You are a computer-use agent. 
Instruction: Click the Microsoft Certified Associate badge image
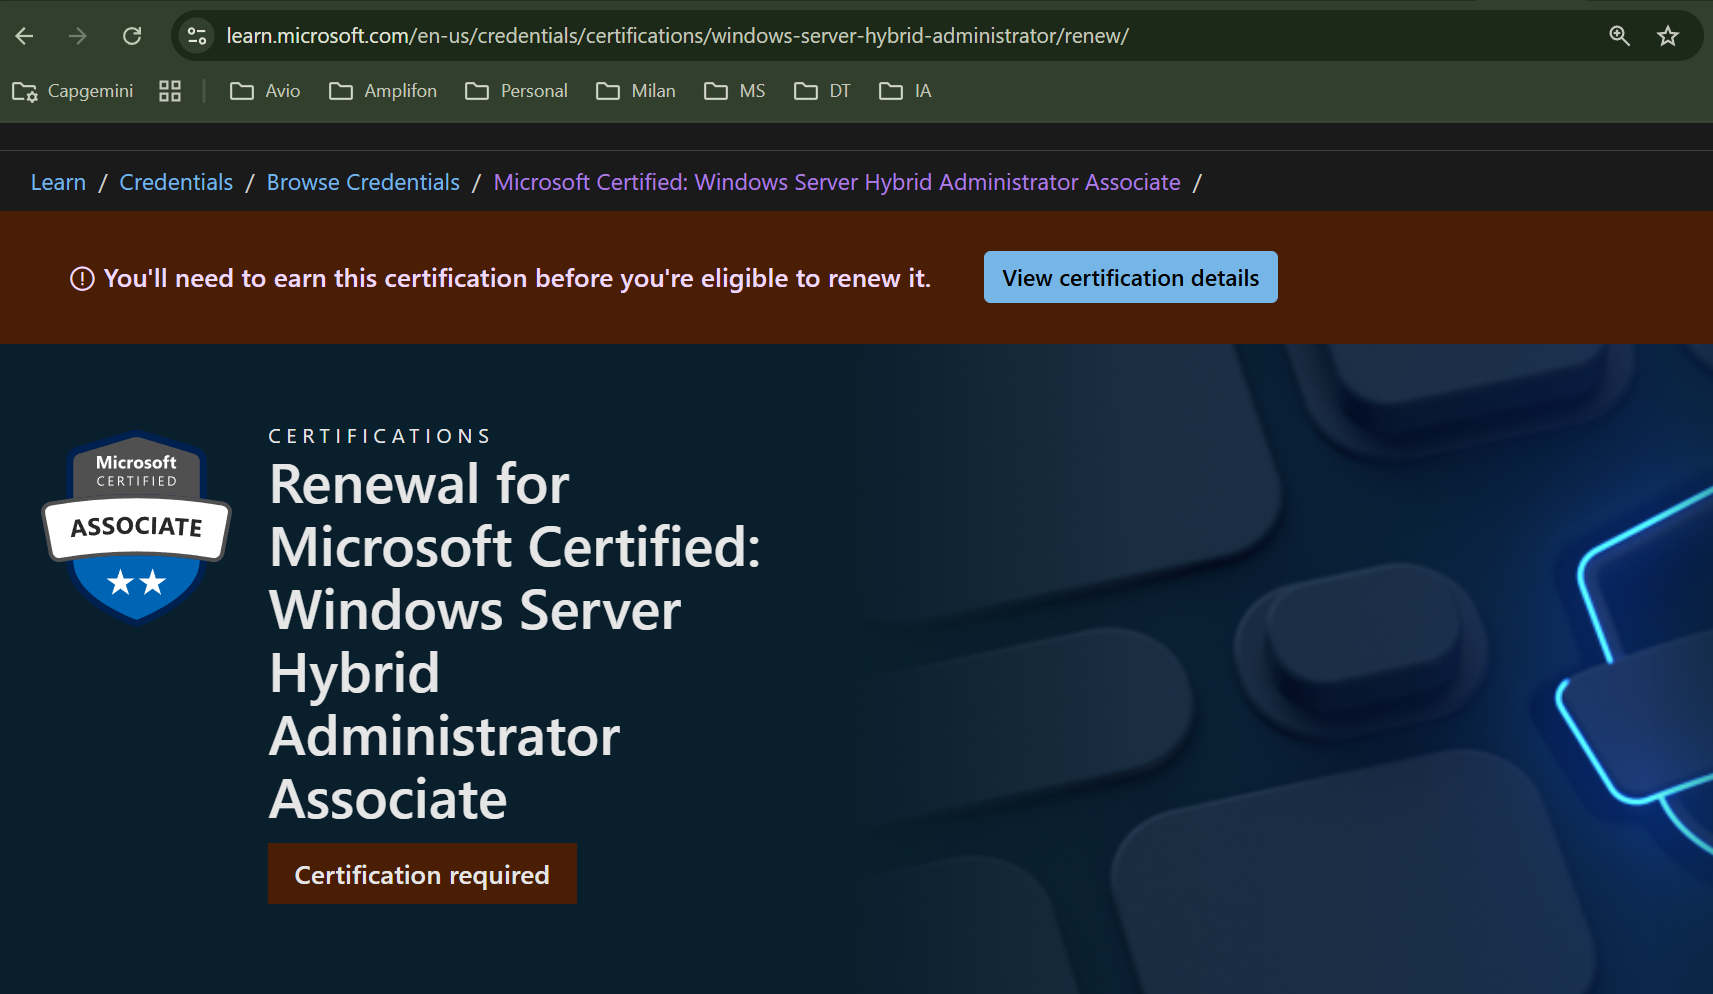(x=137, y=527)
